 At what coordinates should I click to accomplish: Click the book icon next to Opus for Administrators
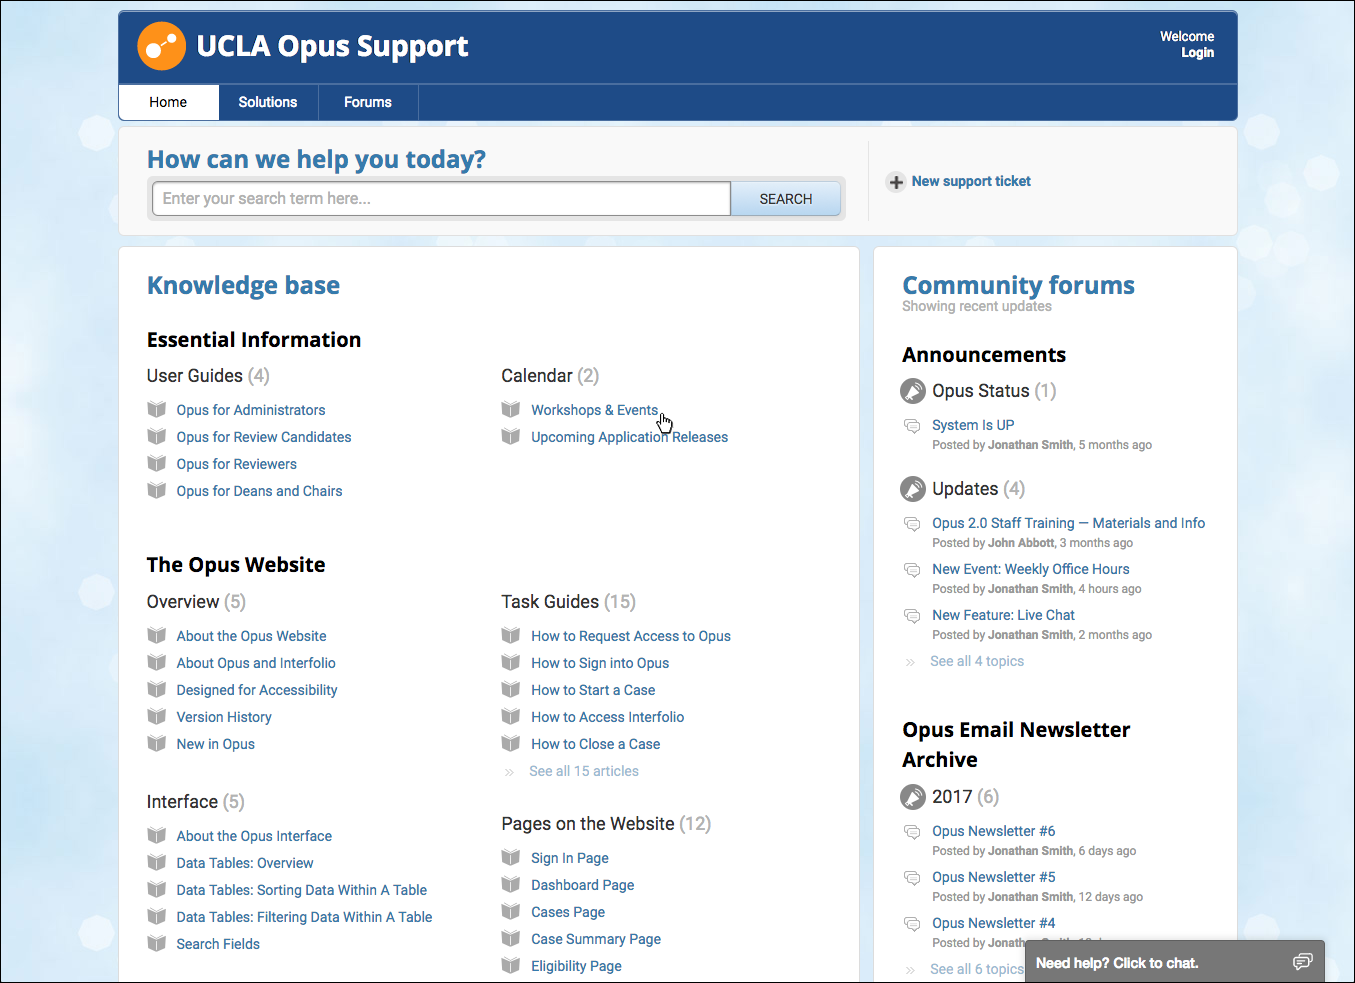(x=157, y=409)
